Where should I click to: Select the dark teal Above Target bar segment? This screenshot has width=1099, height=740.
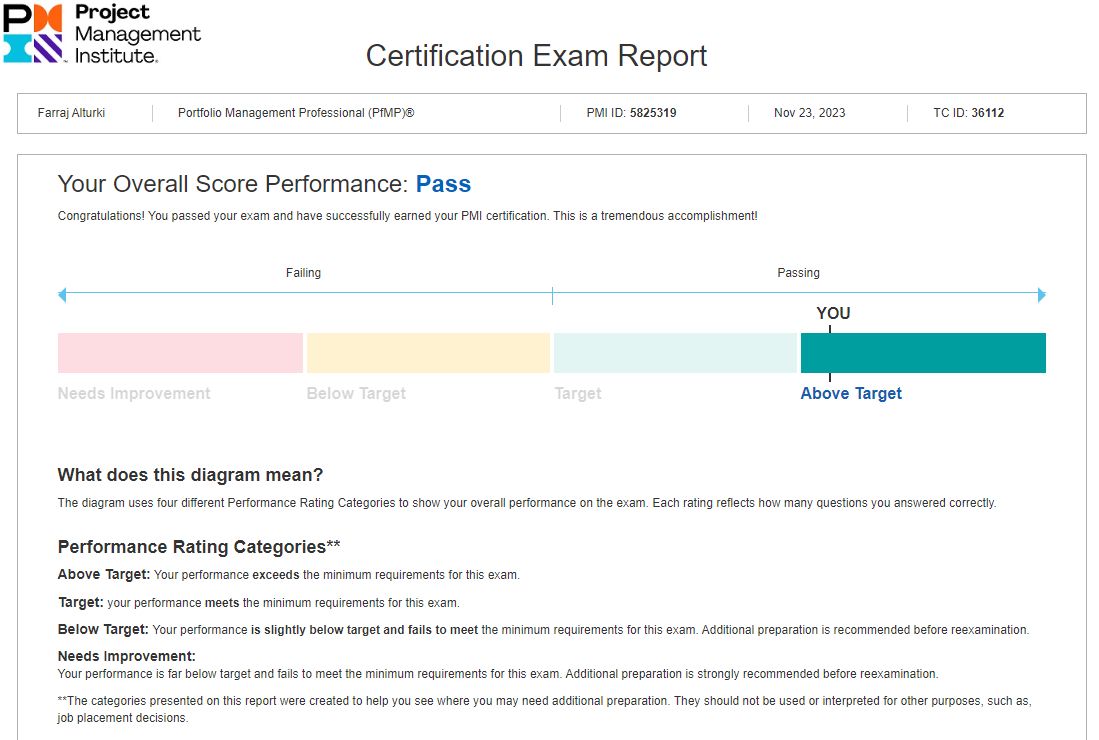pyautogui.click(x=923, y=353)
